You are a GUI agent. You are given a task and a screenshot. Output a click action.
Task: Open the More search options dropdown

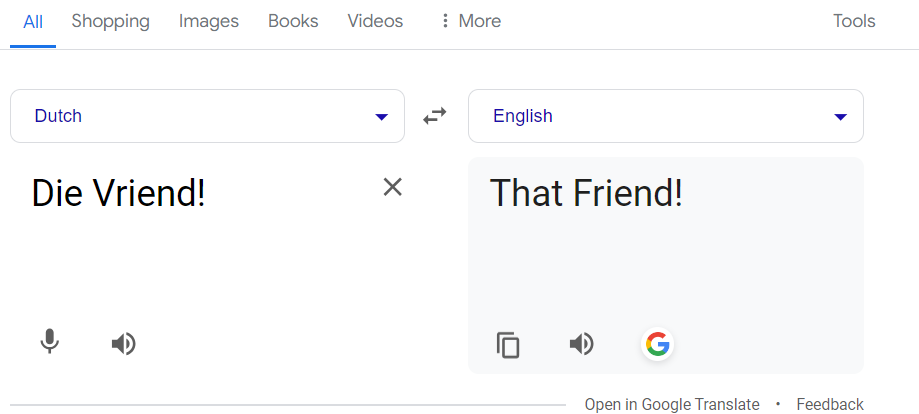(x=471, y=21)
